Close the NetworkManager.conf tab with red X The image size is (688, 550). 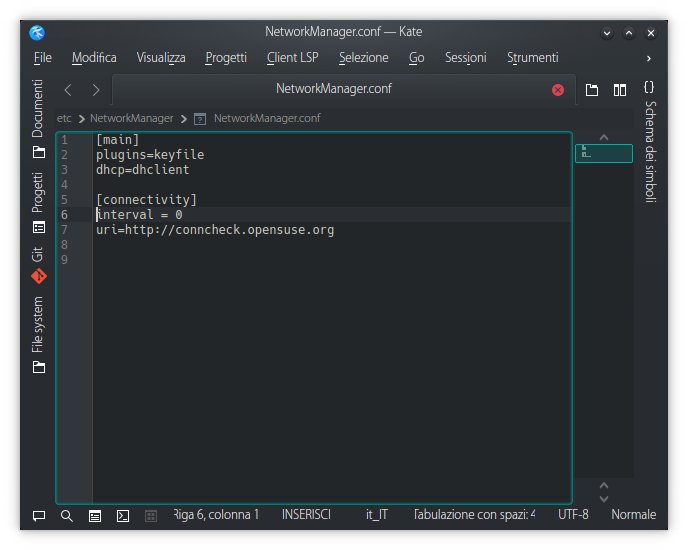point(558,90)
